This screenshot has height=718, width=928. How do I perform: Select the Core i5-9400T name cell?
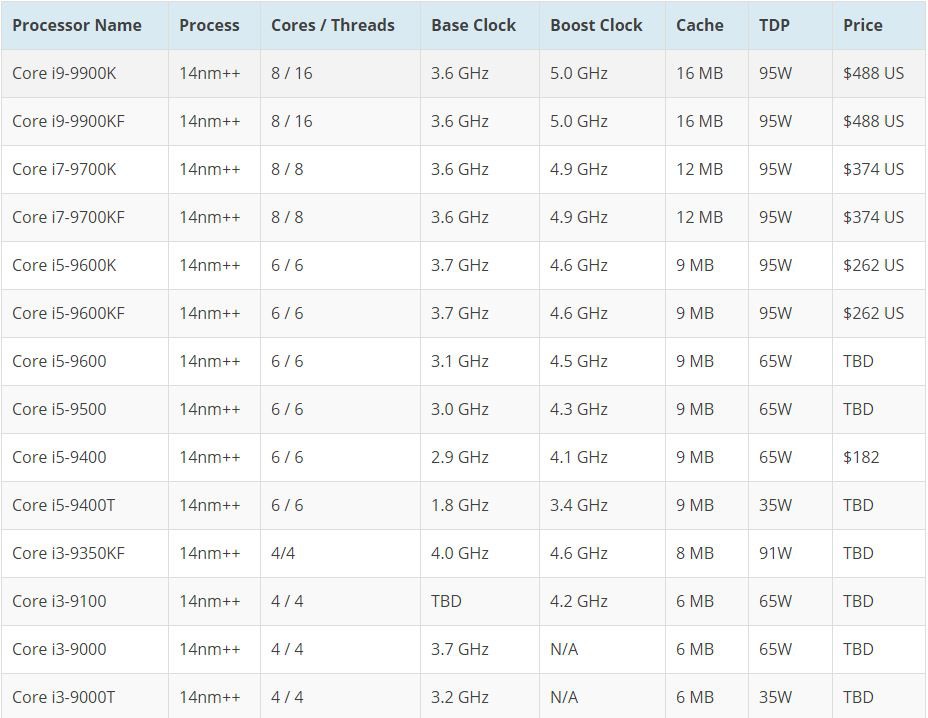pyautogui.click(x=63, y=505)
